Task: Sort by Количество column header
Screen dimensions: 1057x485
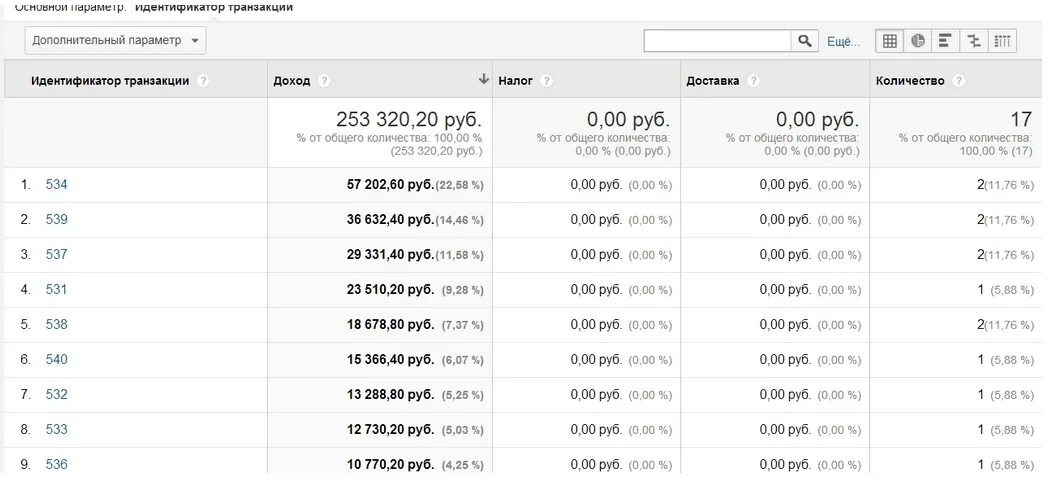Action: coord(910,81)
